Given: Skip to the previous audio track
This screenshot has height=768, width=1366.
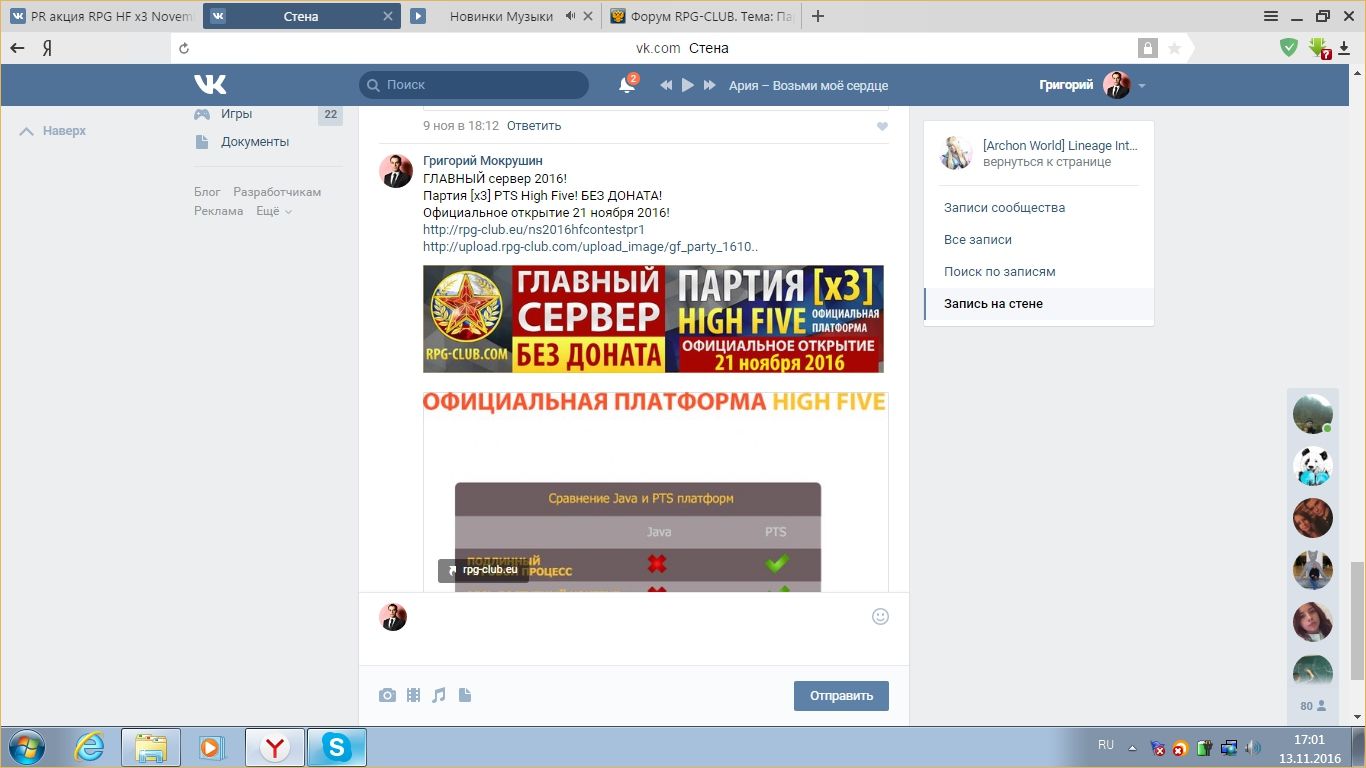Looking at the screenshot, I should coord(666,85).
